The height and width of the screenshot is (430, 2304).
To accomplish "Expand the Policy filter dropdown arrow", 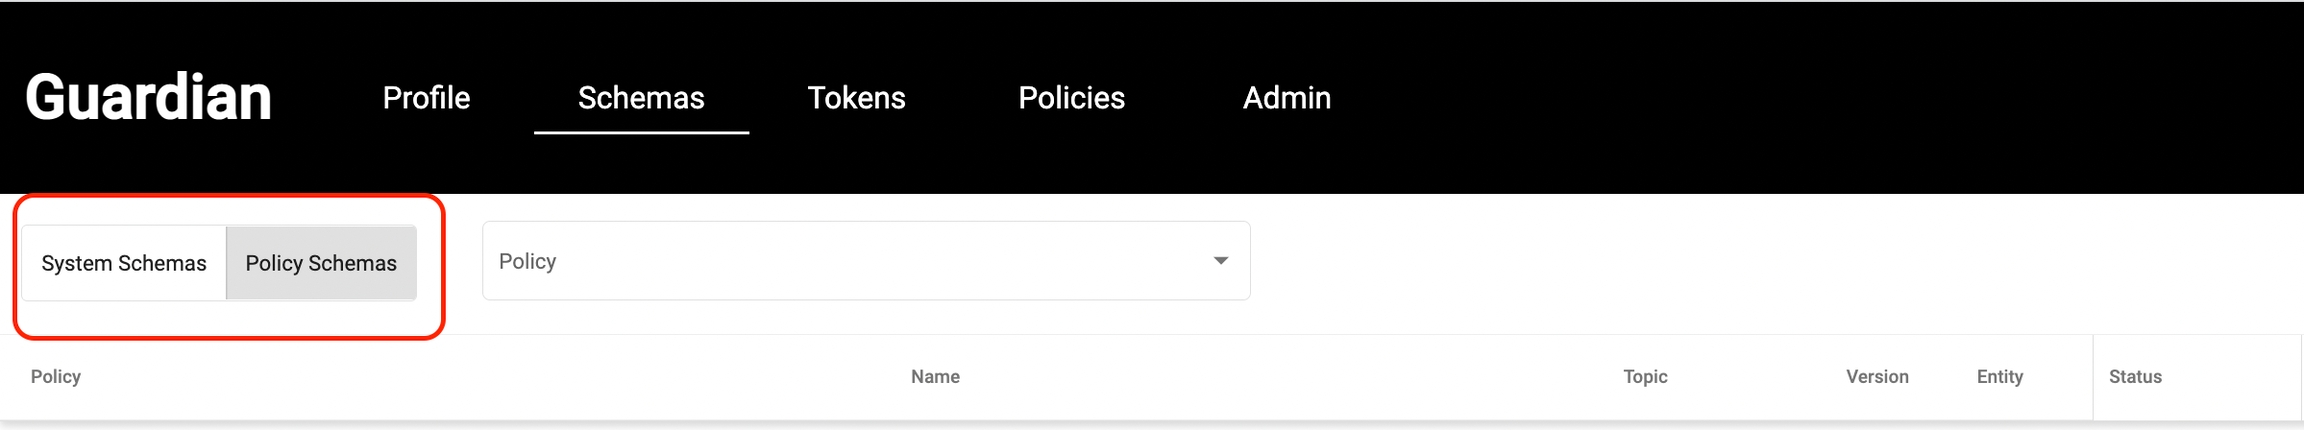I will (1220, 261).
